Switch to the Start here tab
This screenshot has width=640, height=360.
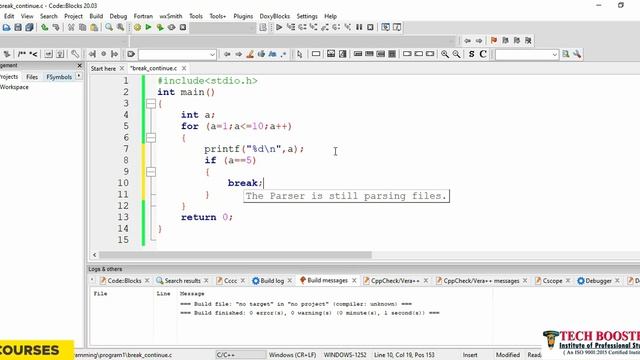pyautogui.click(x=103, y=69)
